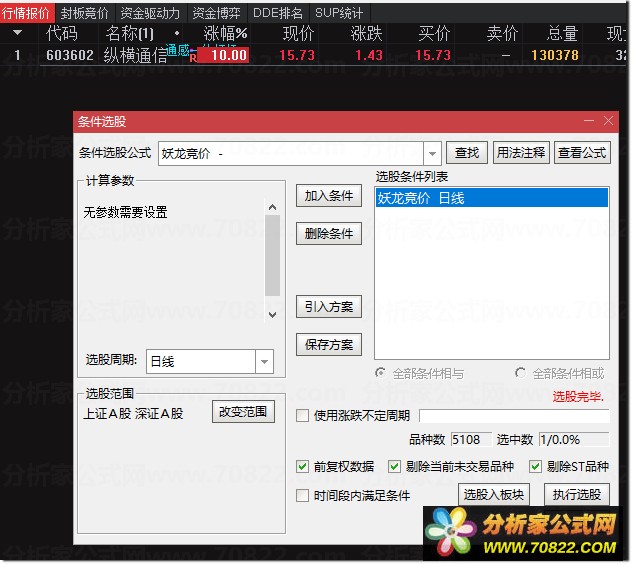This screenshot has height=564, width=633.
Task: Open the triangle menu left of 代码
Action: pos(17,32)
